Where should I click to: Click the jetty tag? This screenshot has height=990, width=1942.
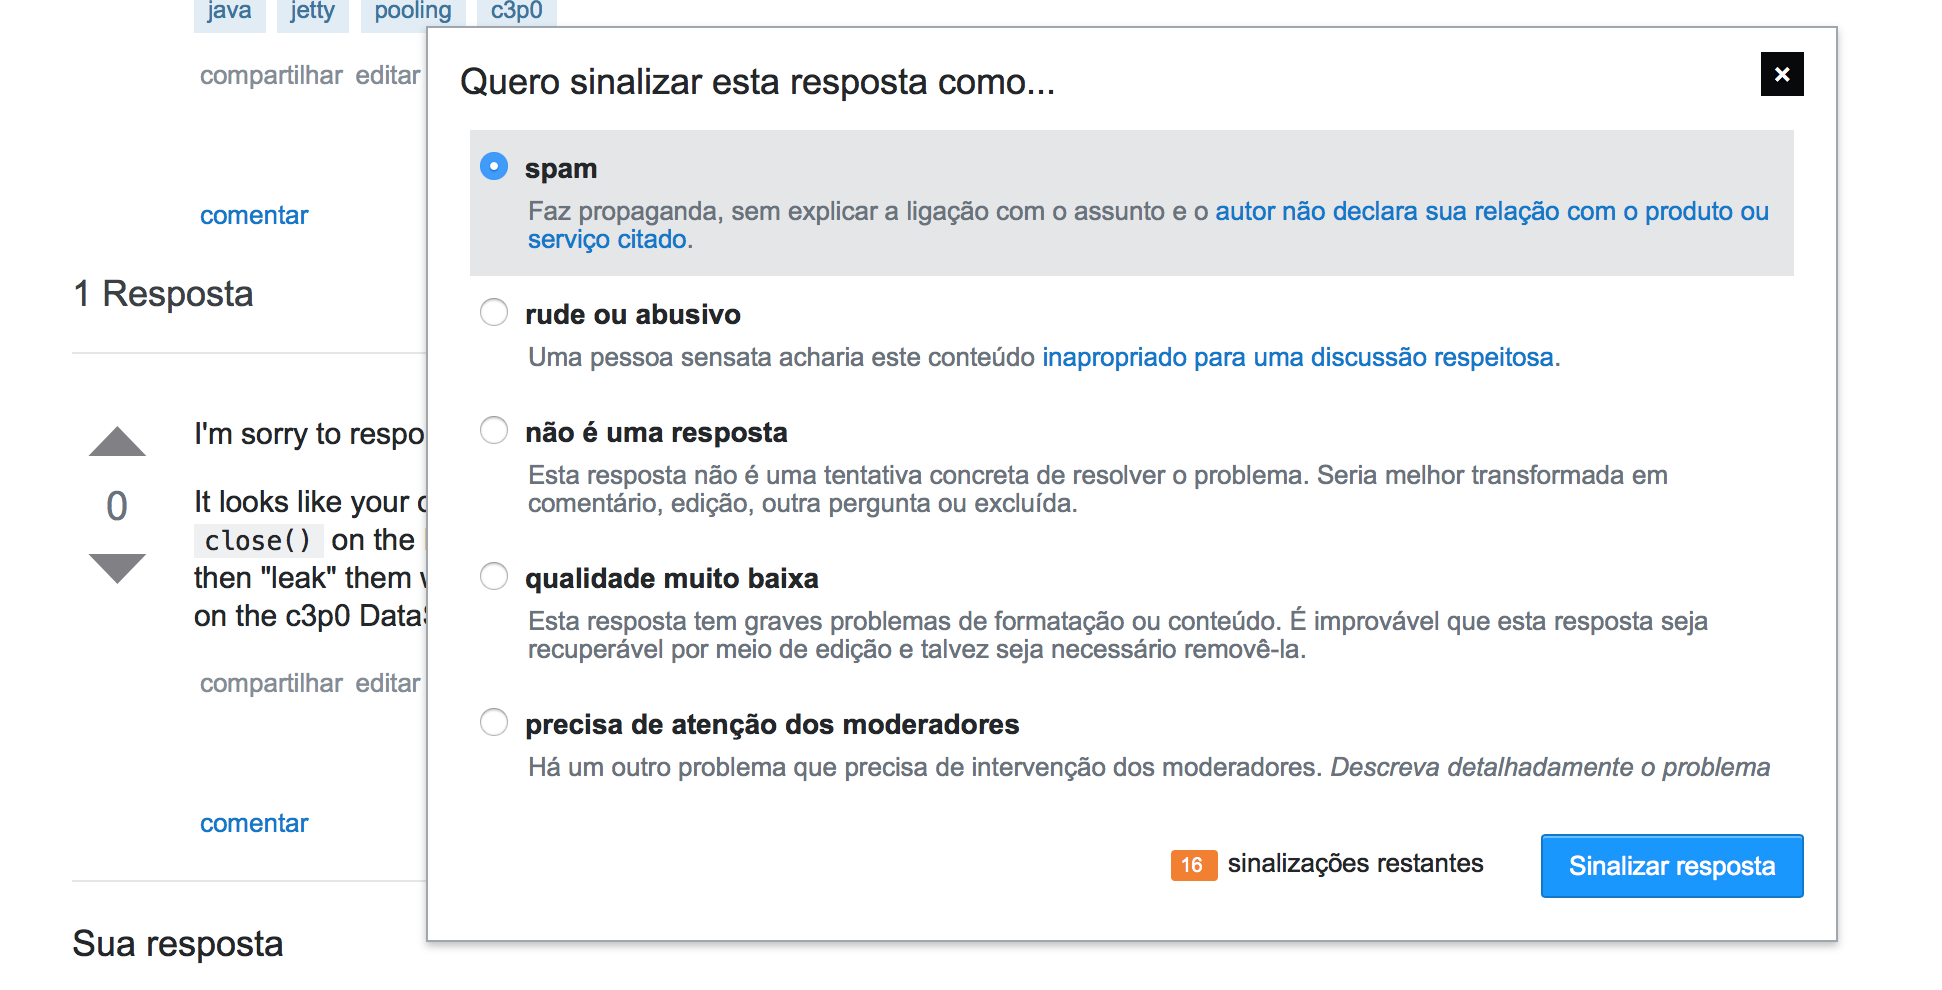pos(313,13)
